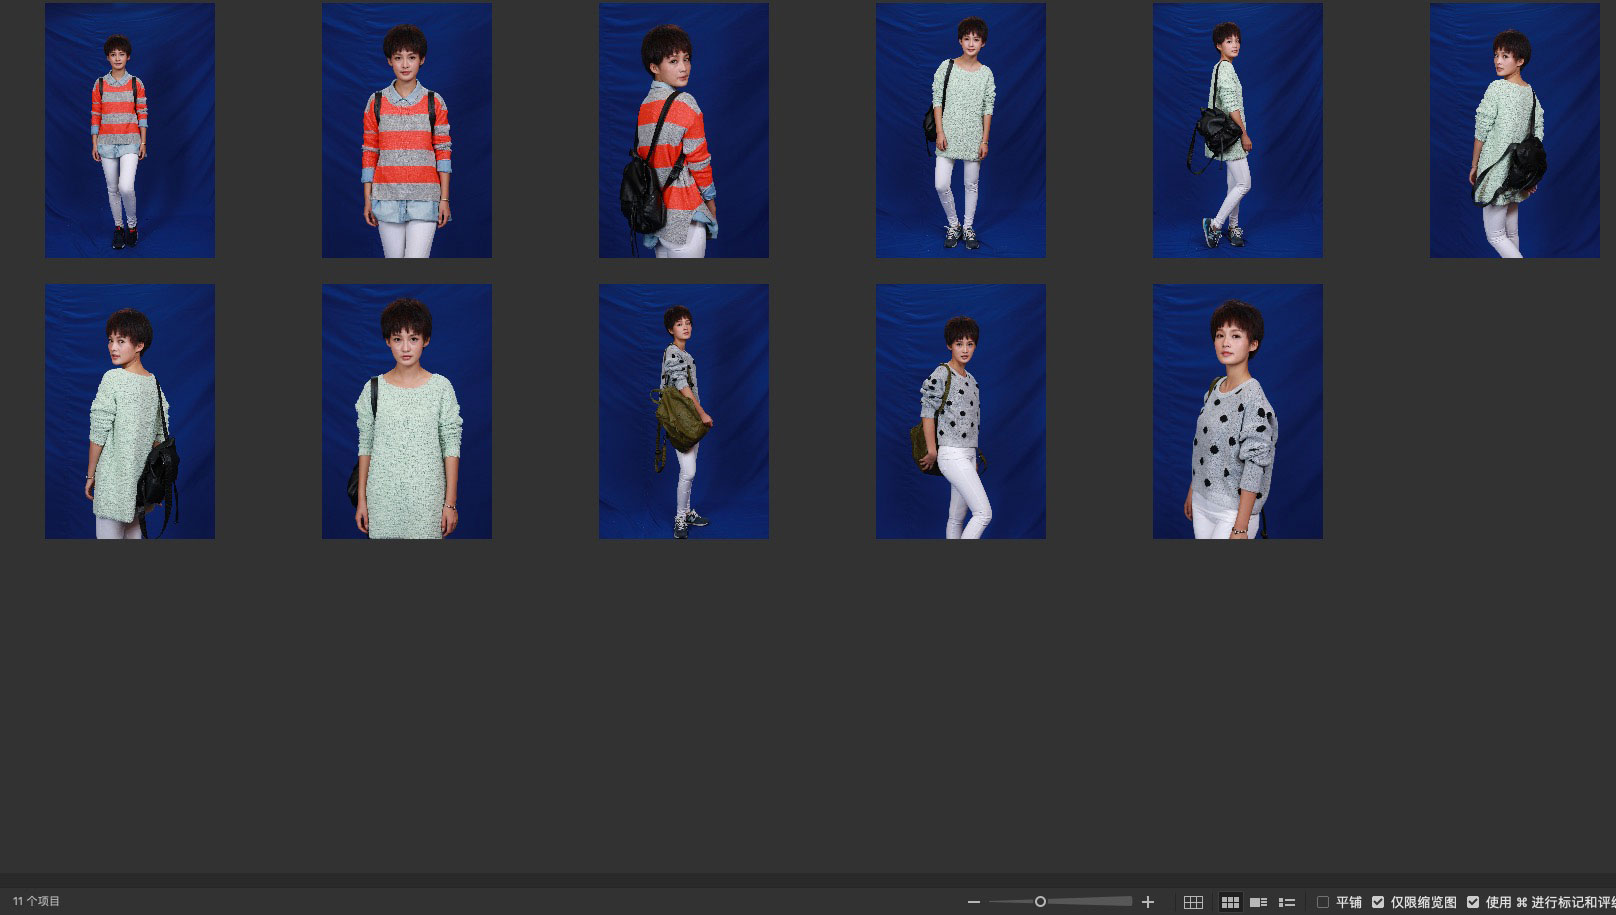Screen dimensions: 1616x915
Task: Click the 11 个项目 item count label
Action: coord(37,901)
